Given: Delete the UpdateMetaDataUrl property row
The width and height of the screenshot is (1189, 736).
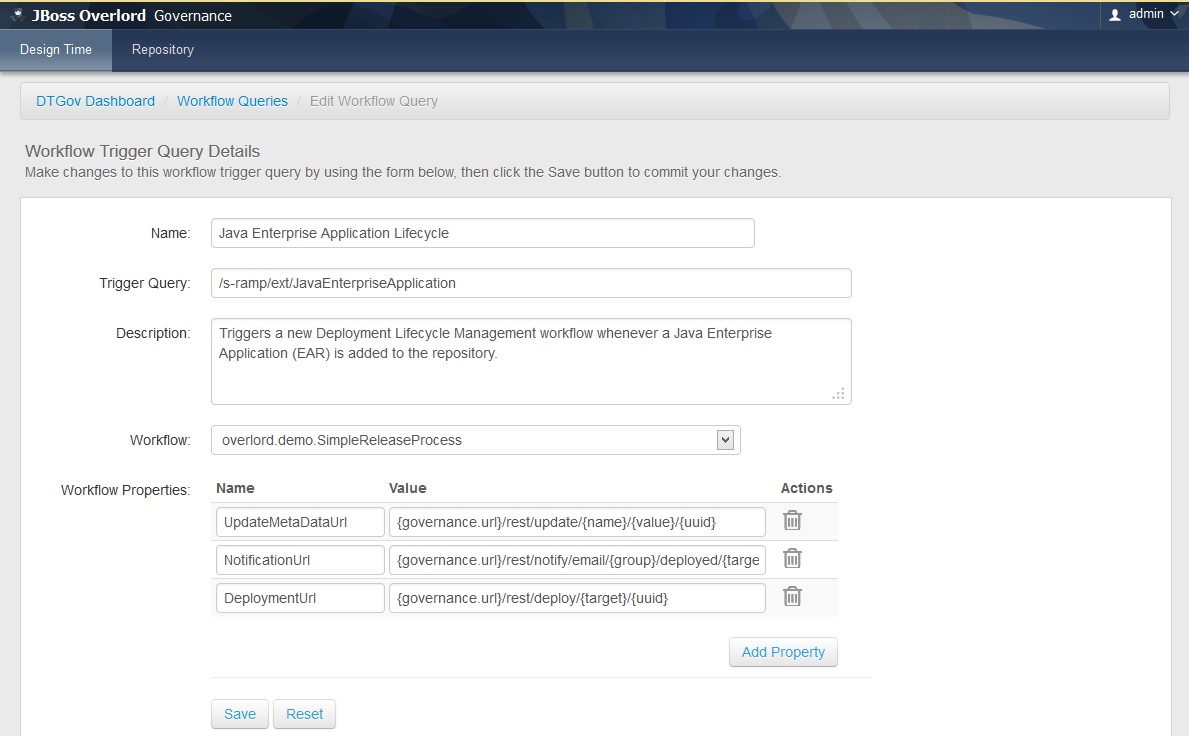Looking at the screenshot, I should point(792,521).
